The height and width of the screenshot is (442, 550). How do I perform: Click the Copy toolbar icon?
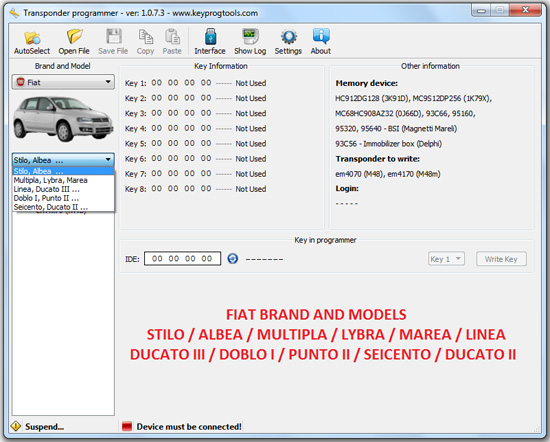146,42
